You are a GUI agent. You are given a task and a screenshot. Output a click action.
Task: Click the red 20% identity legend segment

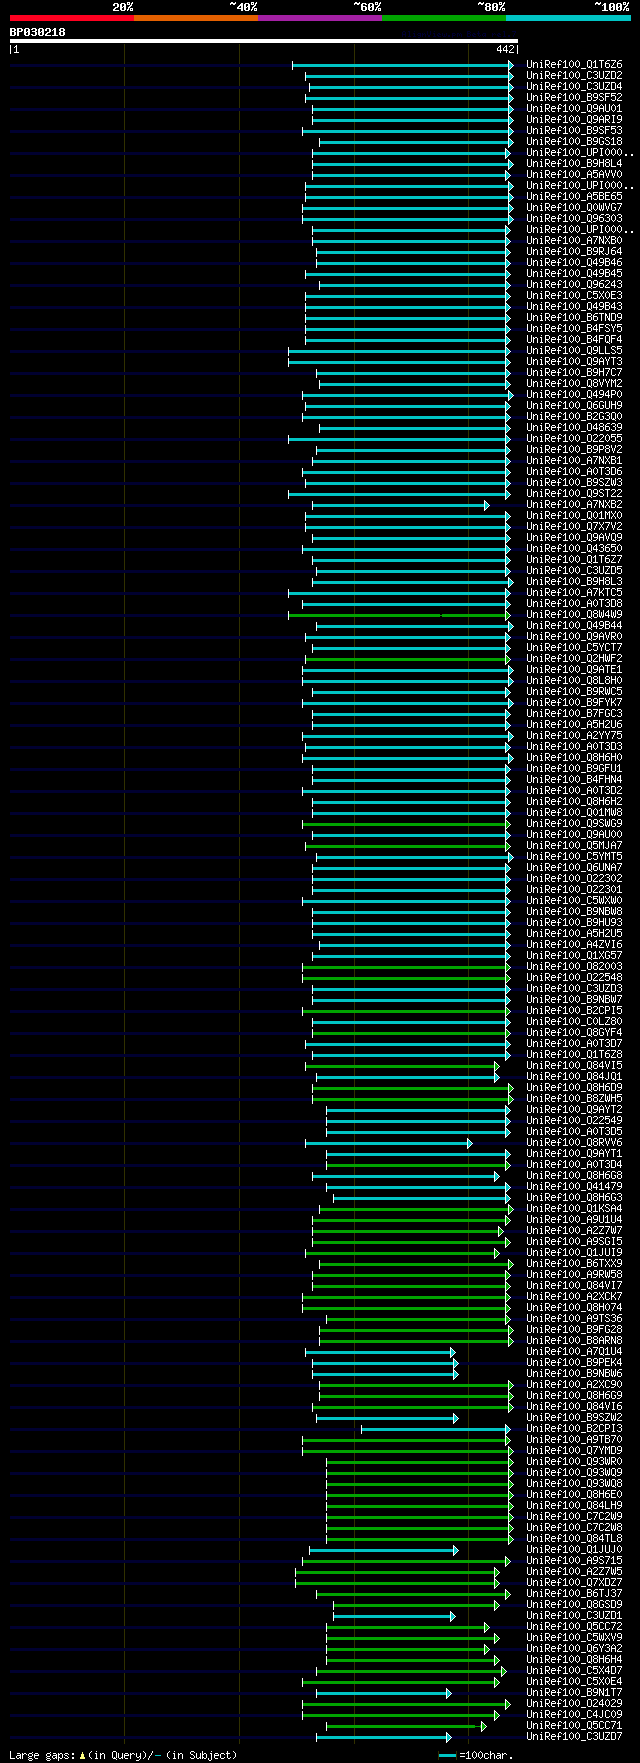click(72, 18)
